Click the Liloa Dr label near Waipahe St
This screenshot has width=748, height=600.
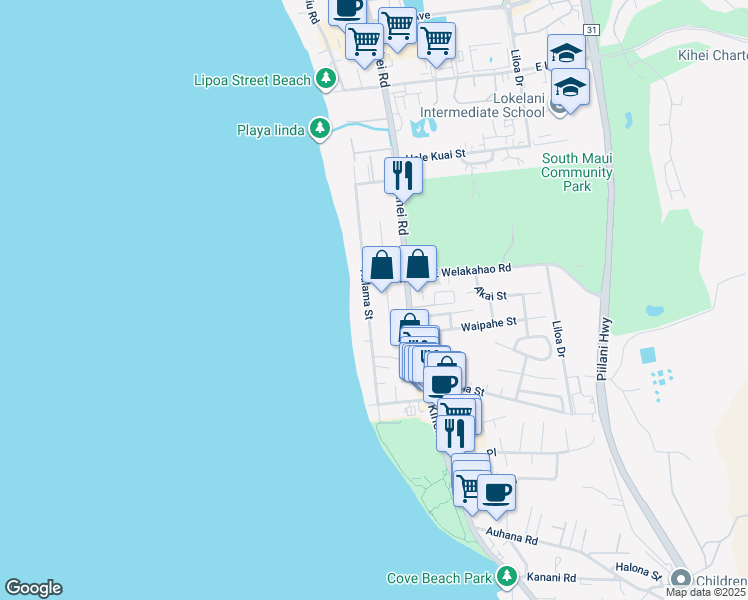(x=559, y=339)
